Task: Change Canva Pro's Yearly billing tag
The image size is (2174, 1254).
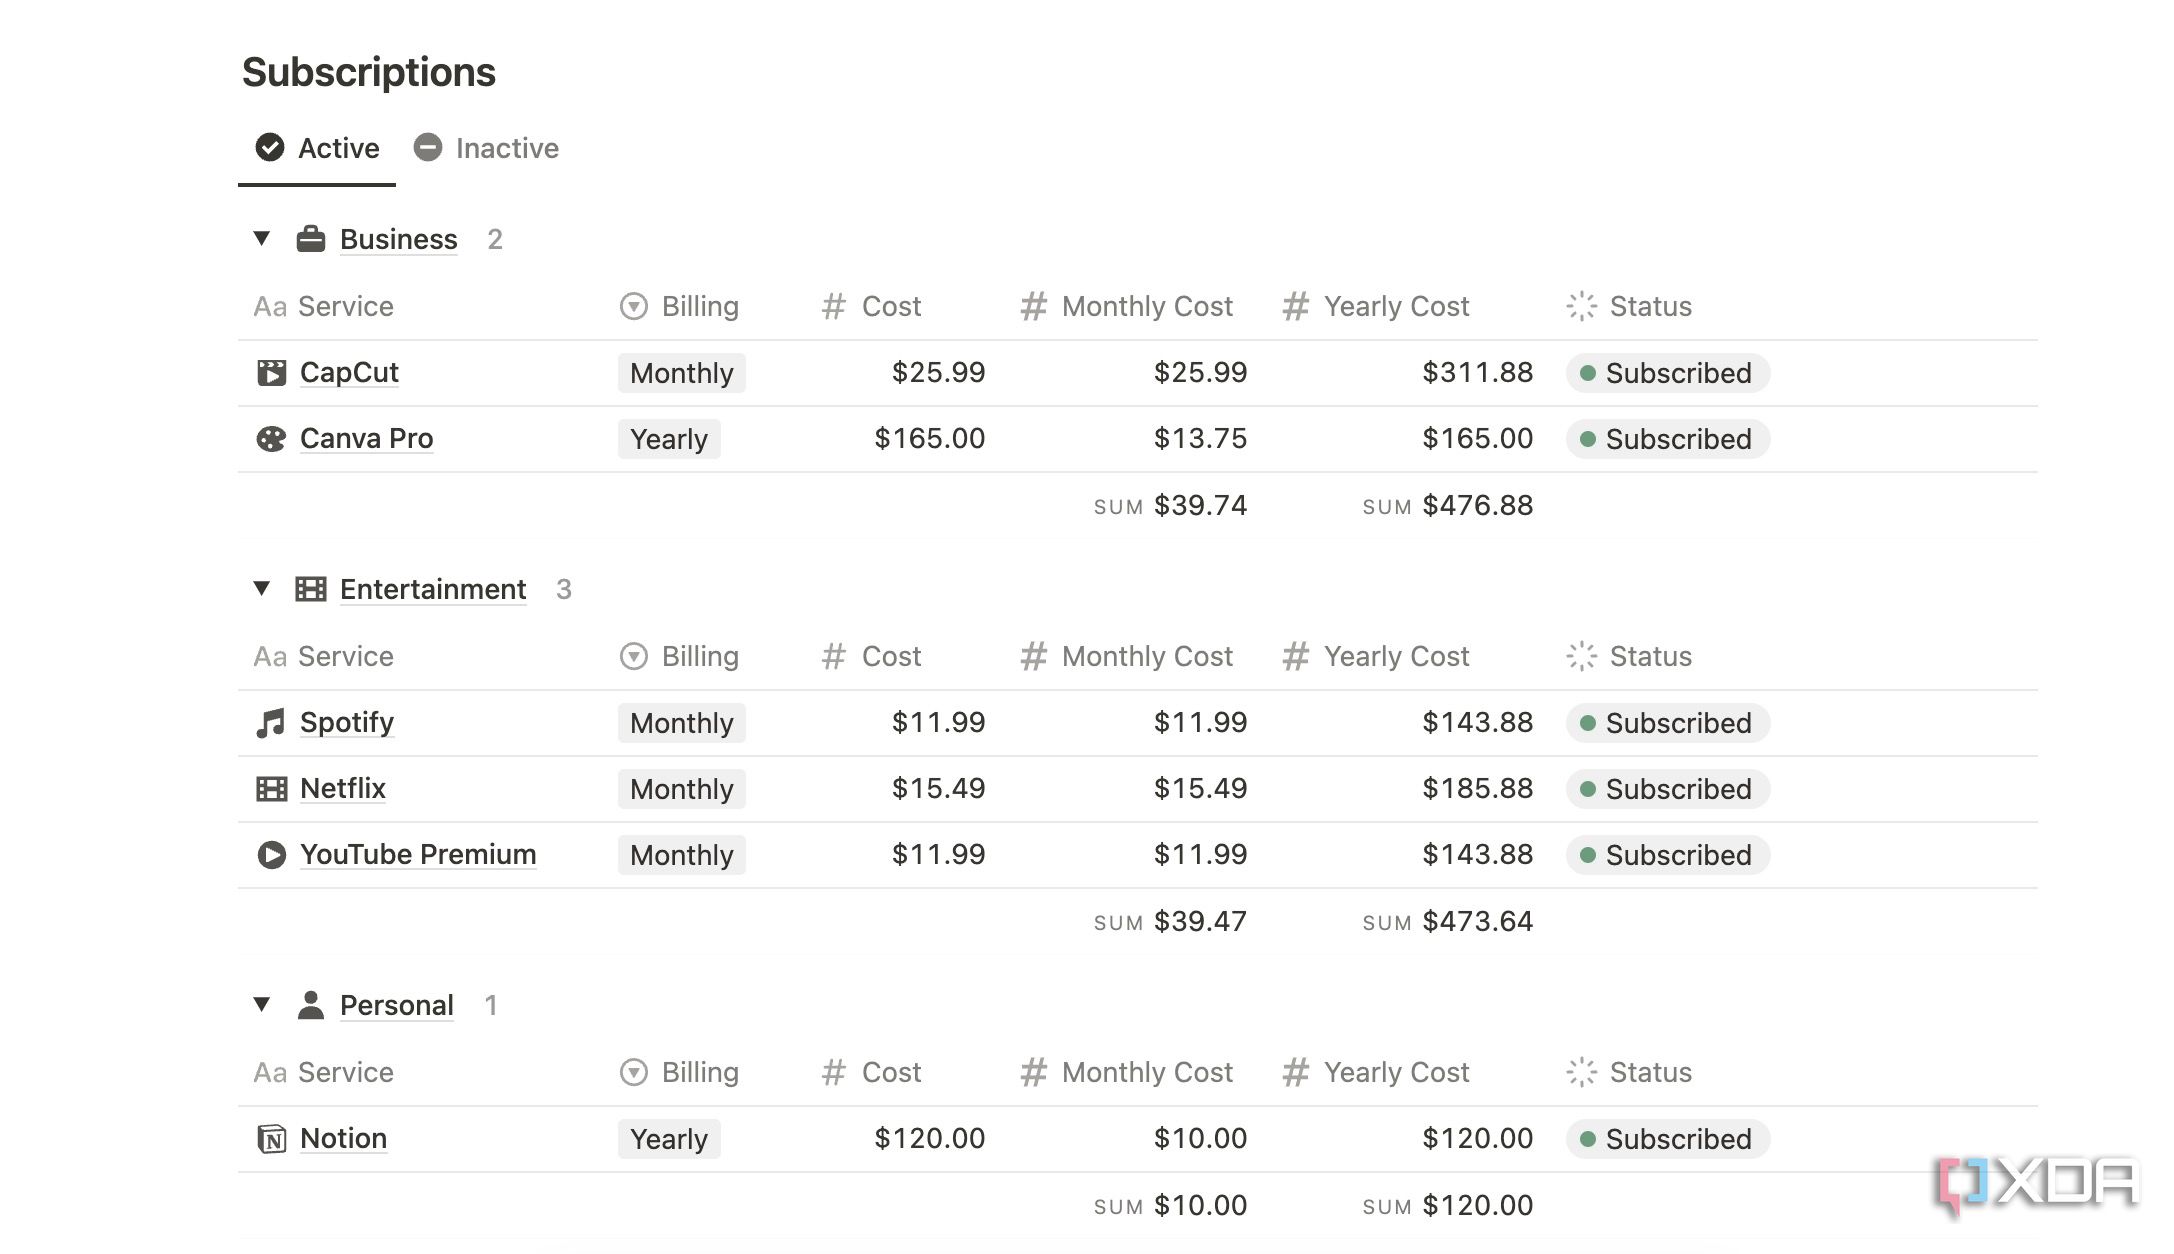Action: (x=669, y=439)
